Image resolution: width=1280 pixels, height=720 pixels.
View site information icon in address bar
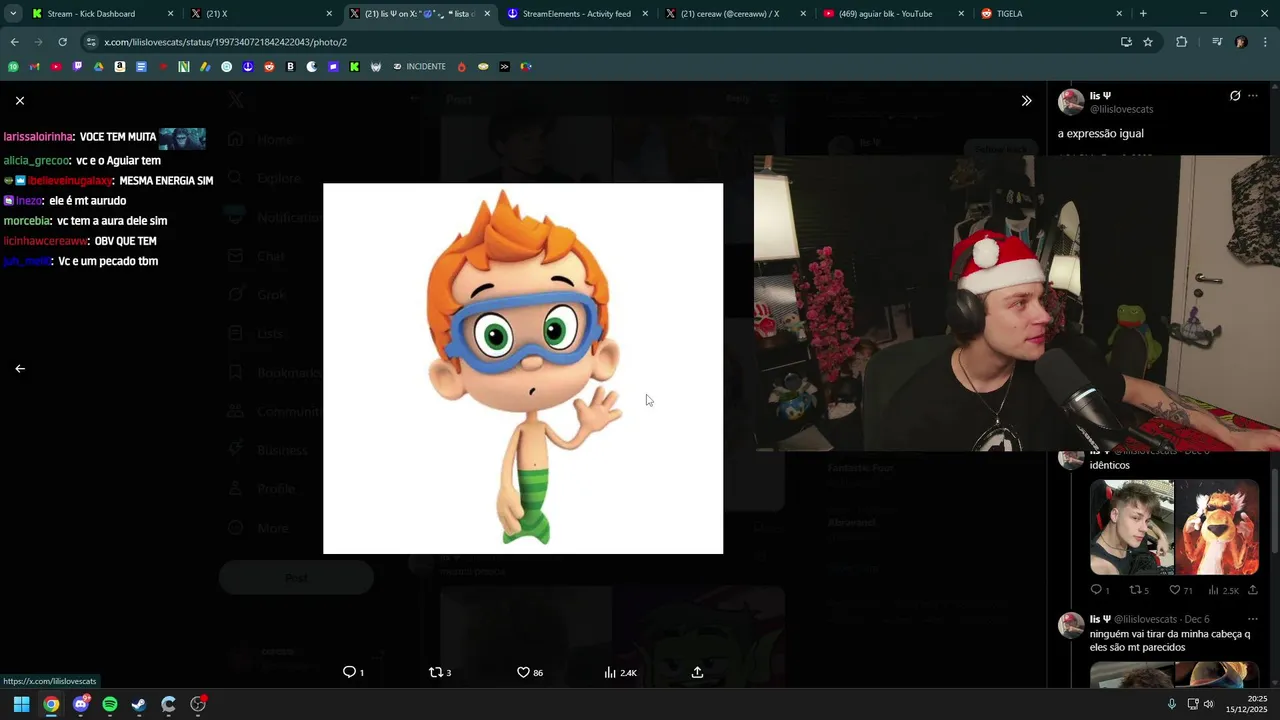coord(91,42)
